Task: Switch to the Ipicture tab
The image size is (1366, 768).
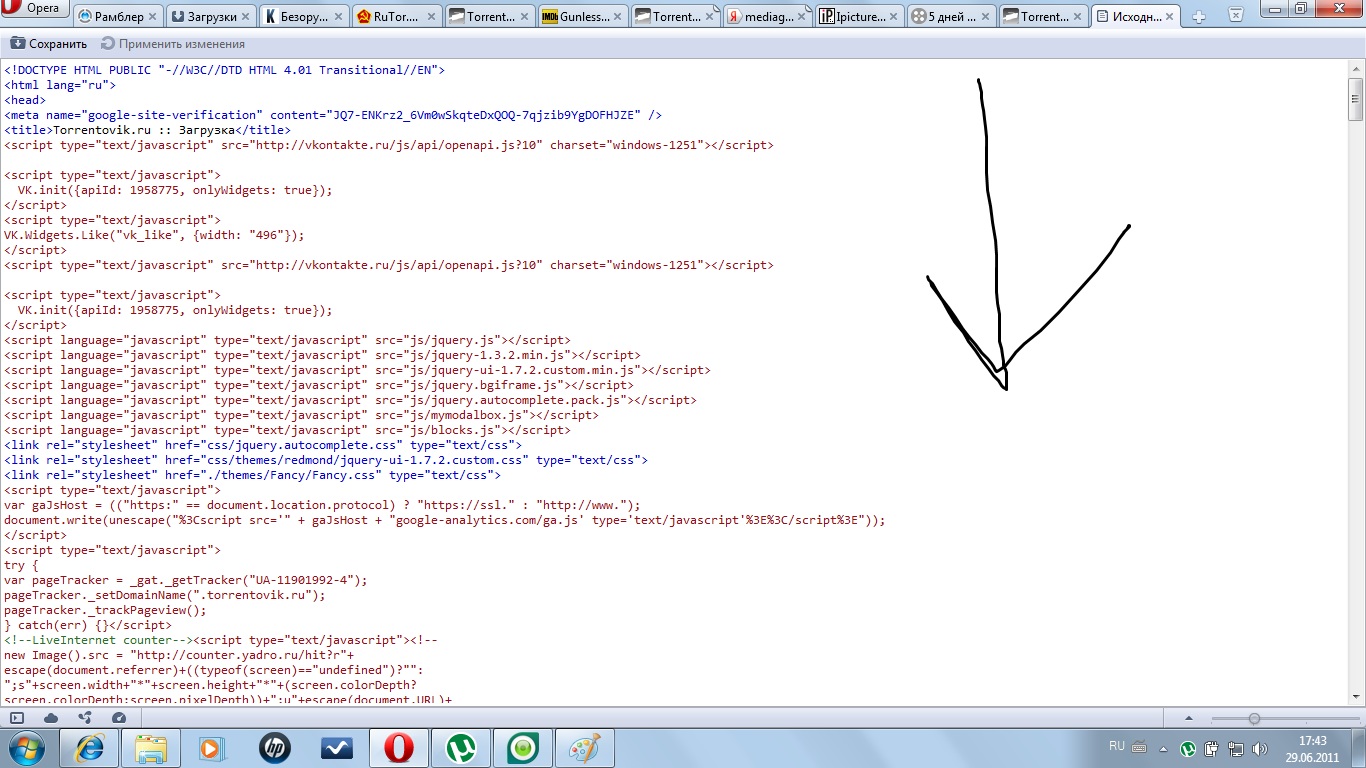Action: 860,16
